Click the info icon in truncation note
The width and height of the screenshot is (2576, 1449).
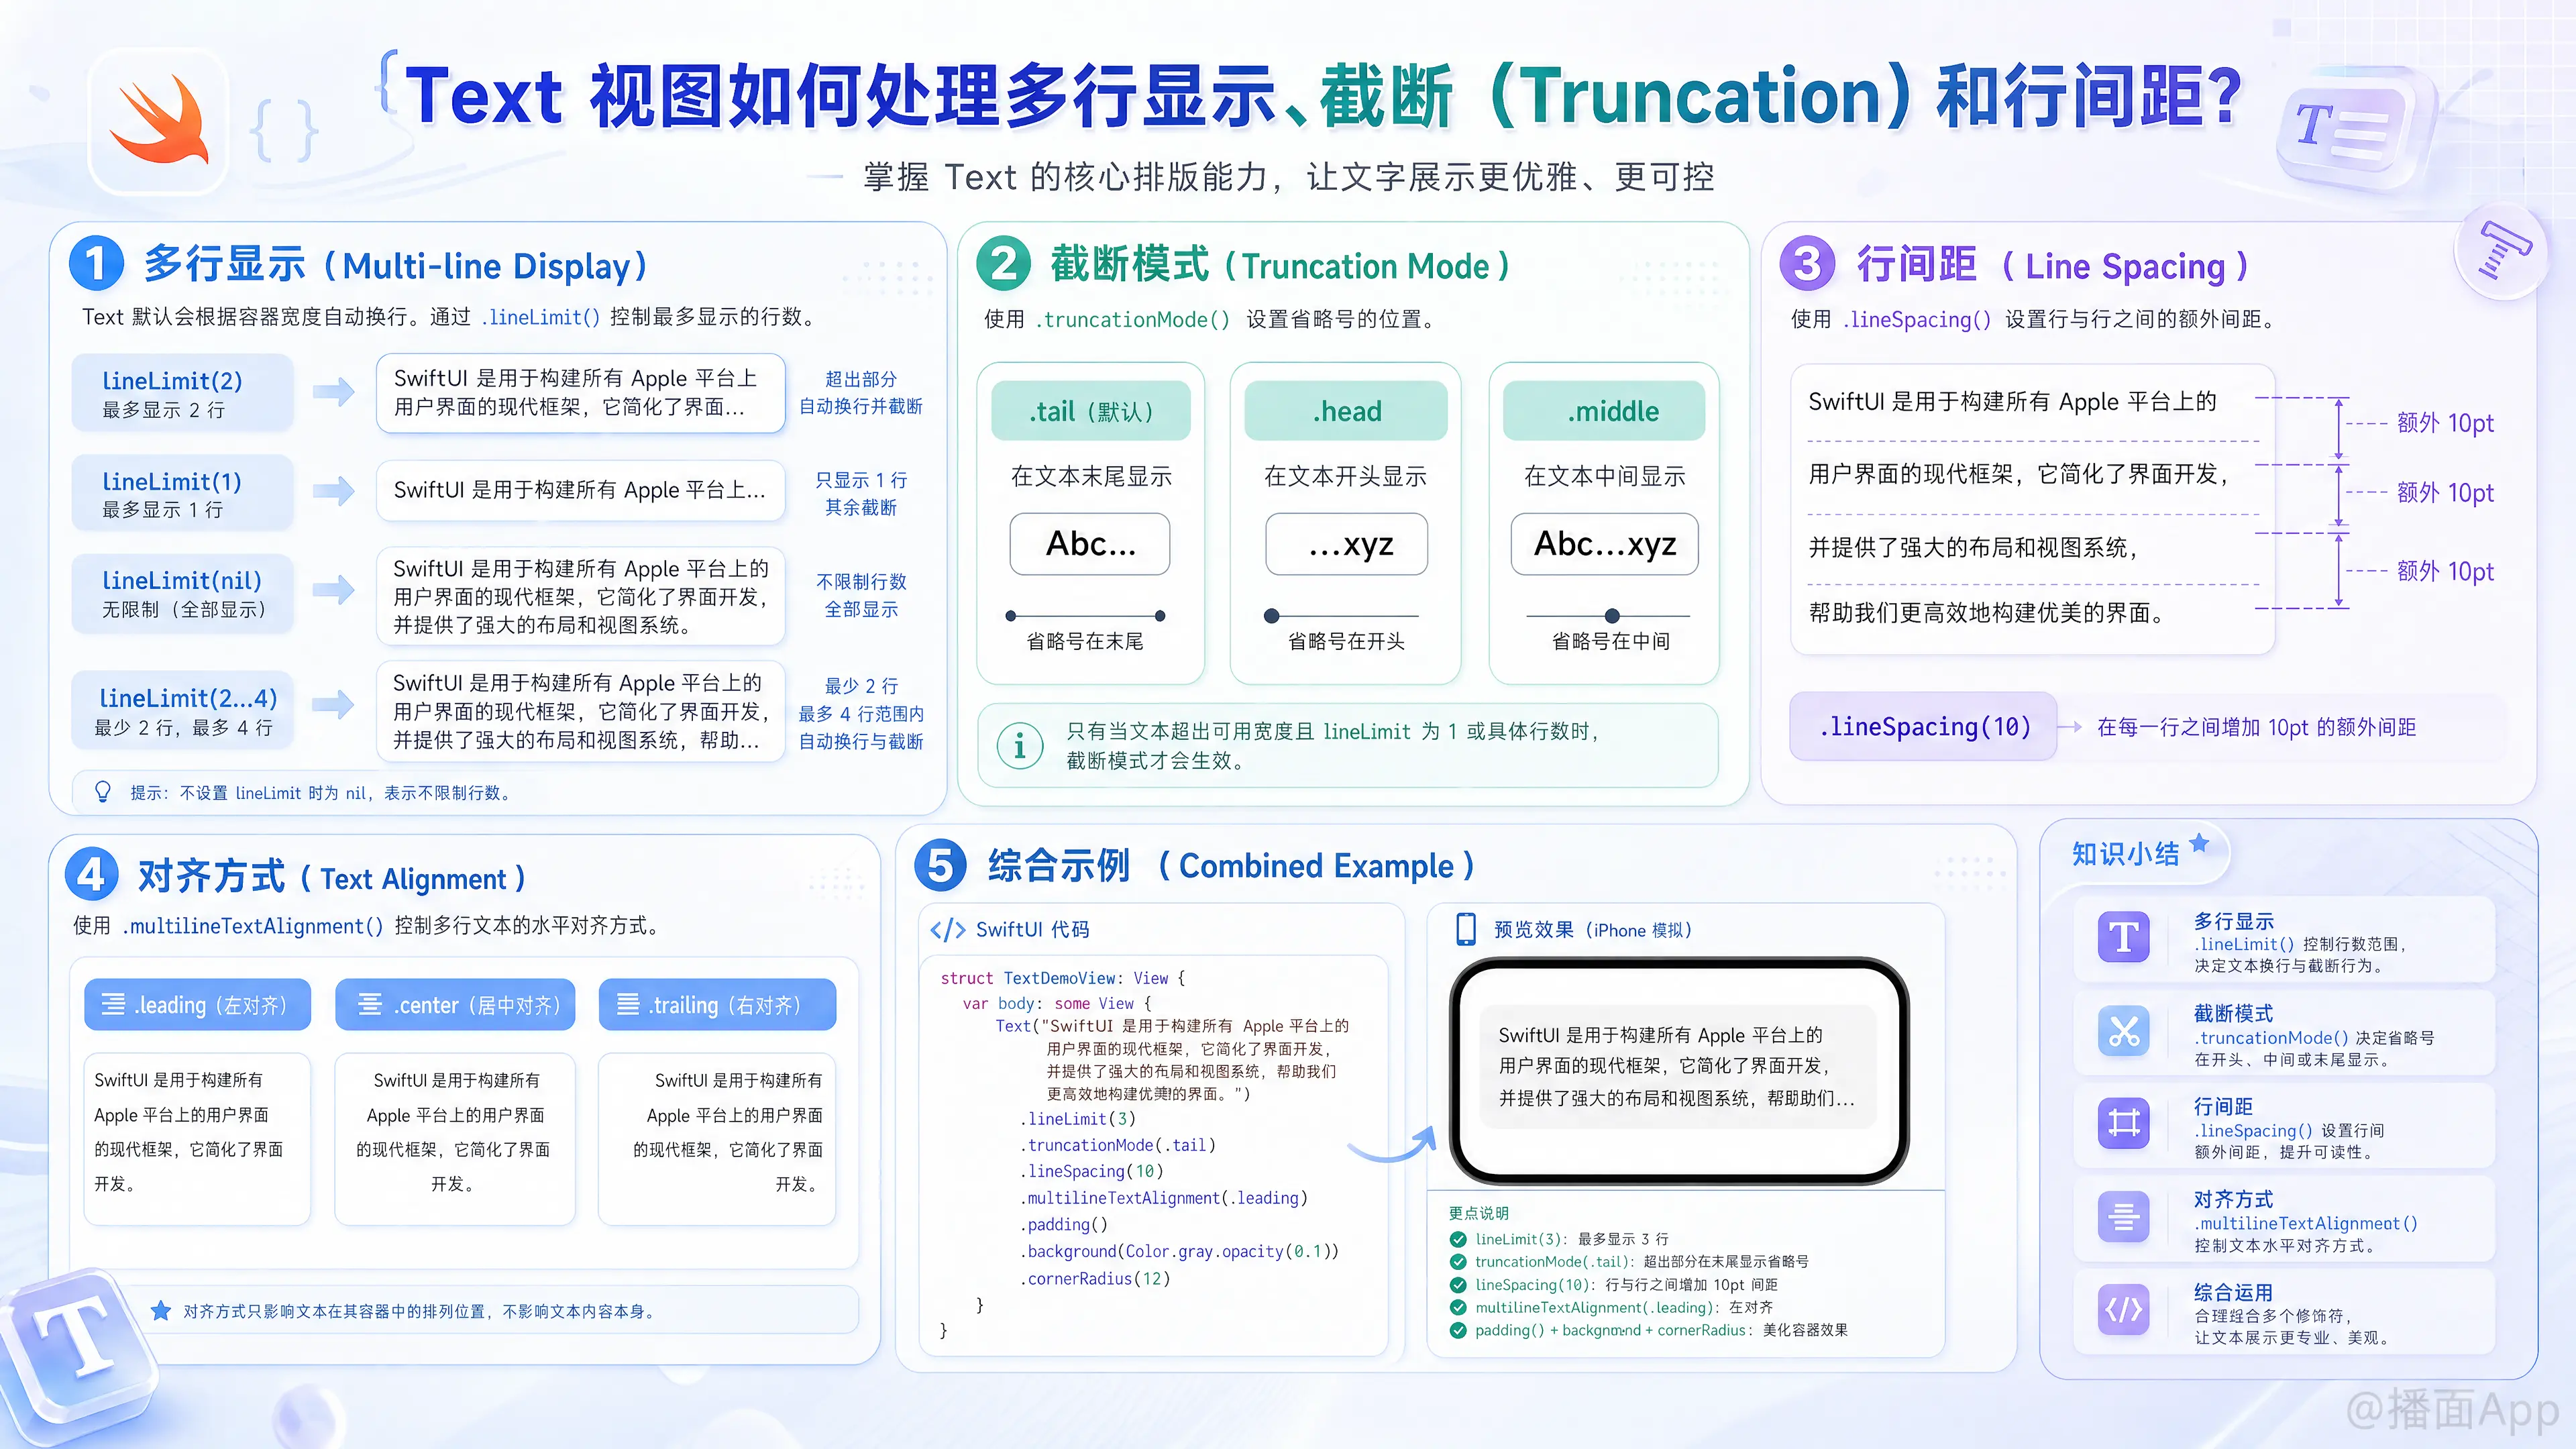click(1020, 745)
